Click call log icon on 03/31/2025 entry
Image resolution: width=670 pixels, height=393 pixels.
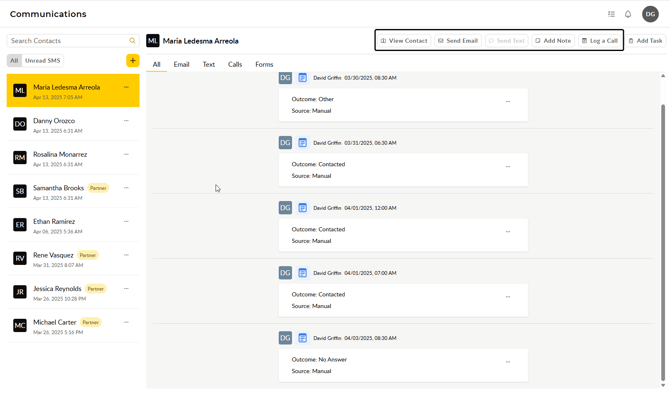click(x=303, y=143)
